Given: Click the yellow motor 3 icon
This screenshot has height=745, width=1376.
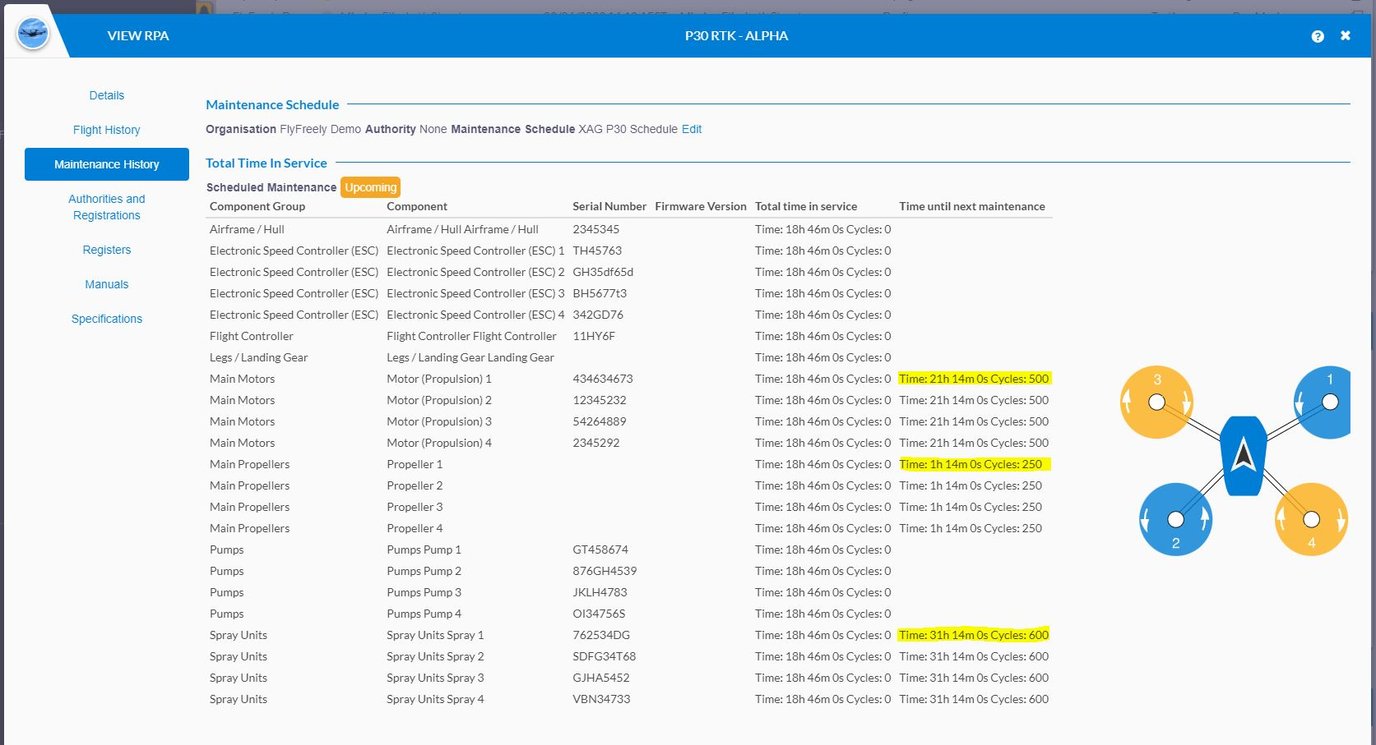Looking at the screenshot, I should coord(1156,402).
